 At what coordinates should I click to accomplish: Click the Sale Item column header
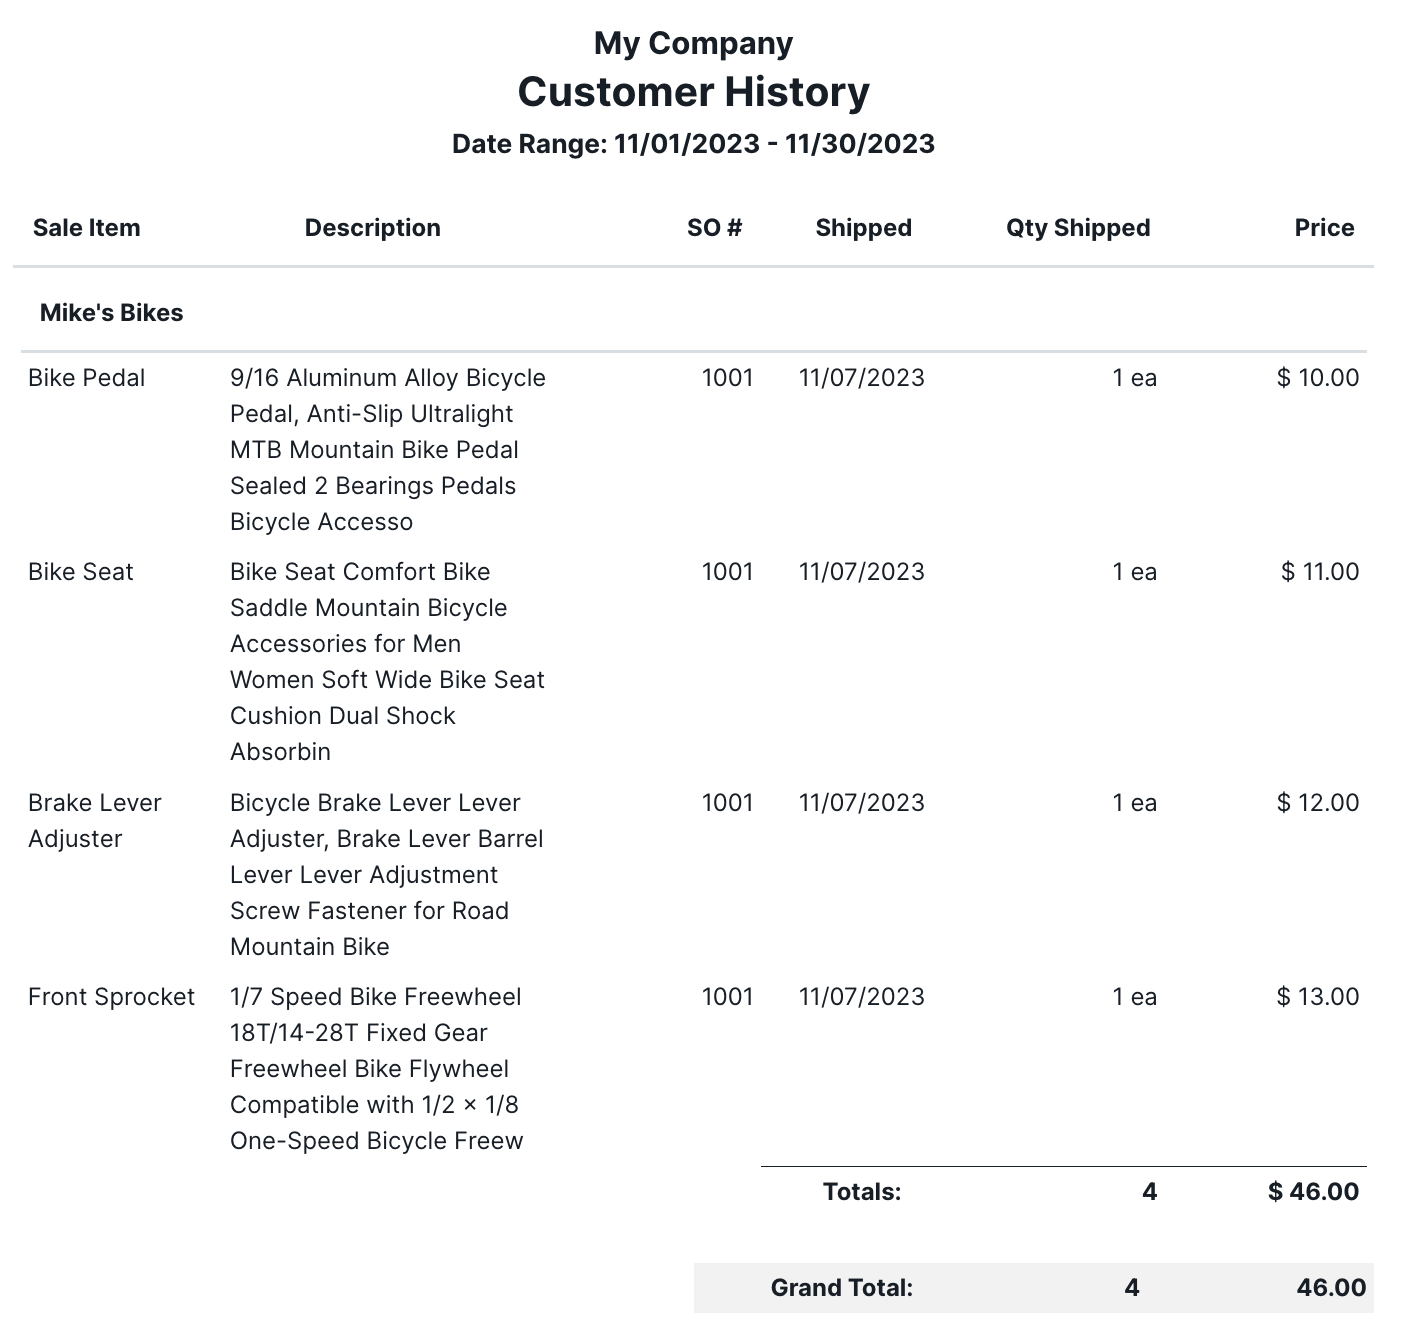(86, 228)
